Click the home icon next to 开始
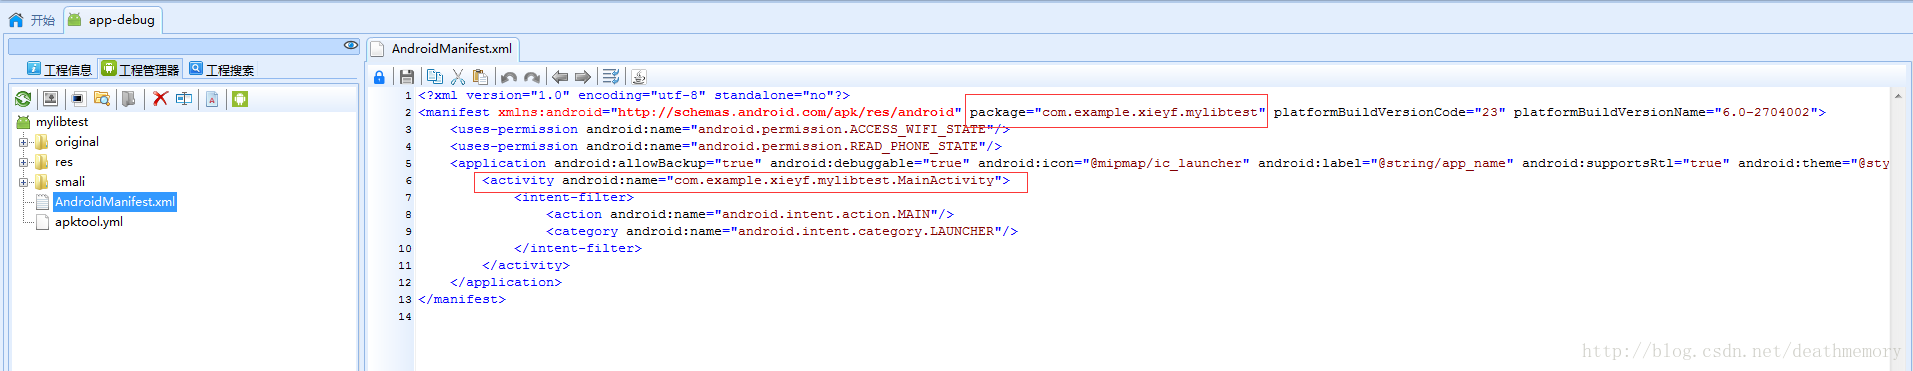 (16, 20)
